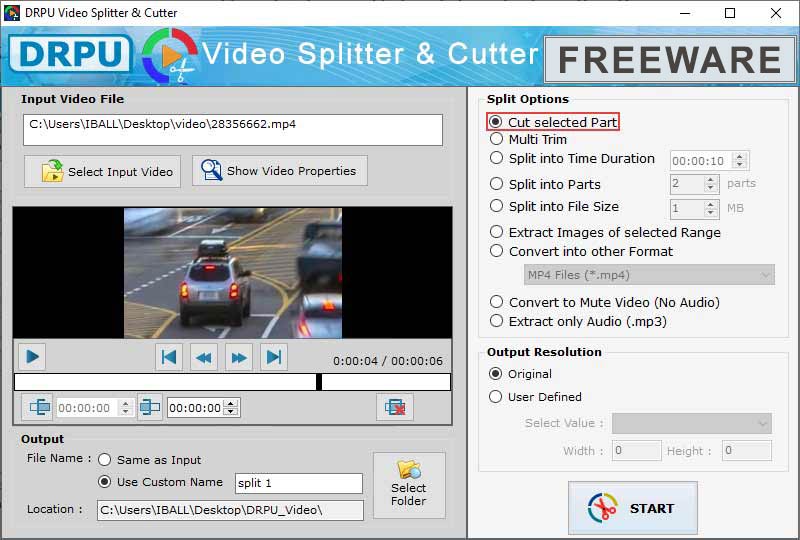Image resolution: width=800 pixels, height=540 pixels.
Task: Click the set end marker icon
Action: pyautogui.click(x=150, y=407)
